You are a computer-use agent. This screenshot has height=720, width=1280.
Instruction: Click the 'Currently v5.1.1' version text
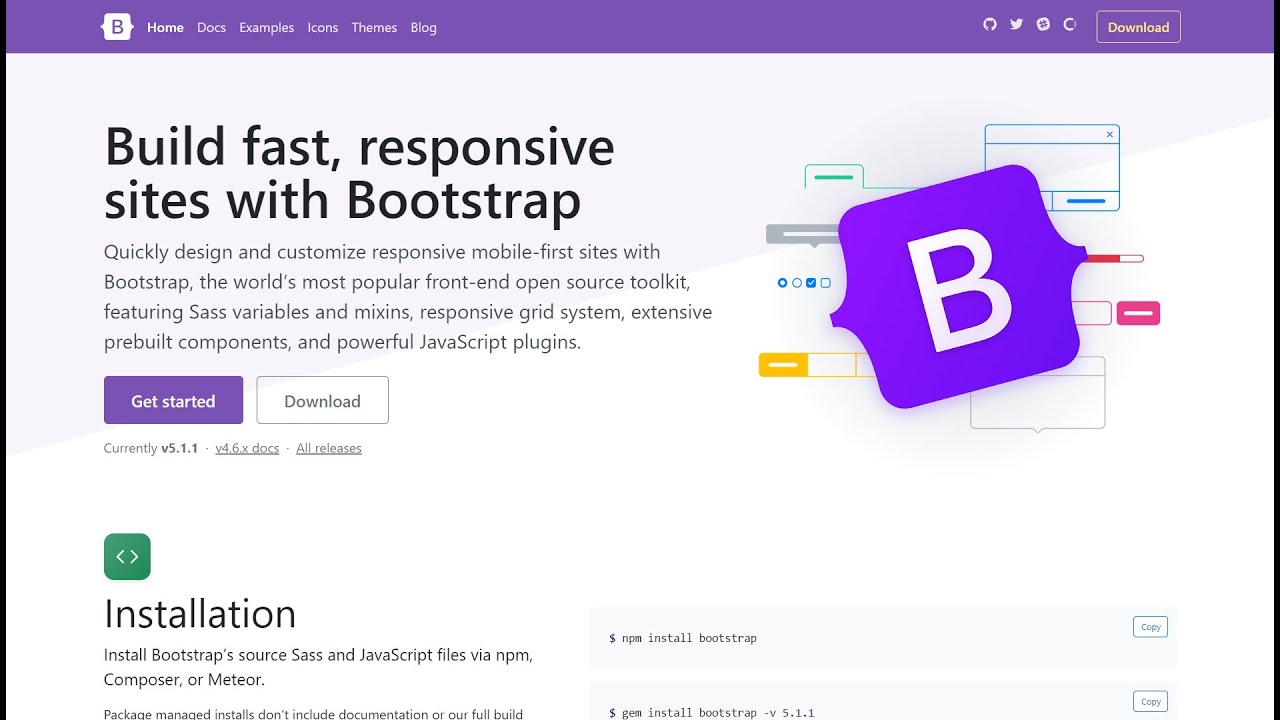[151, 448]
